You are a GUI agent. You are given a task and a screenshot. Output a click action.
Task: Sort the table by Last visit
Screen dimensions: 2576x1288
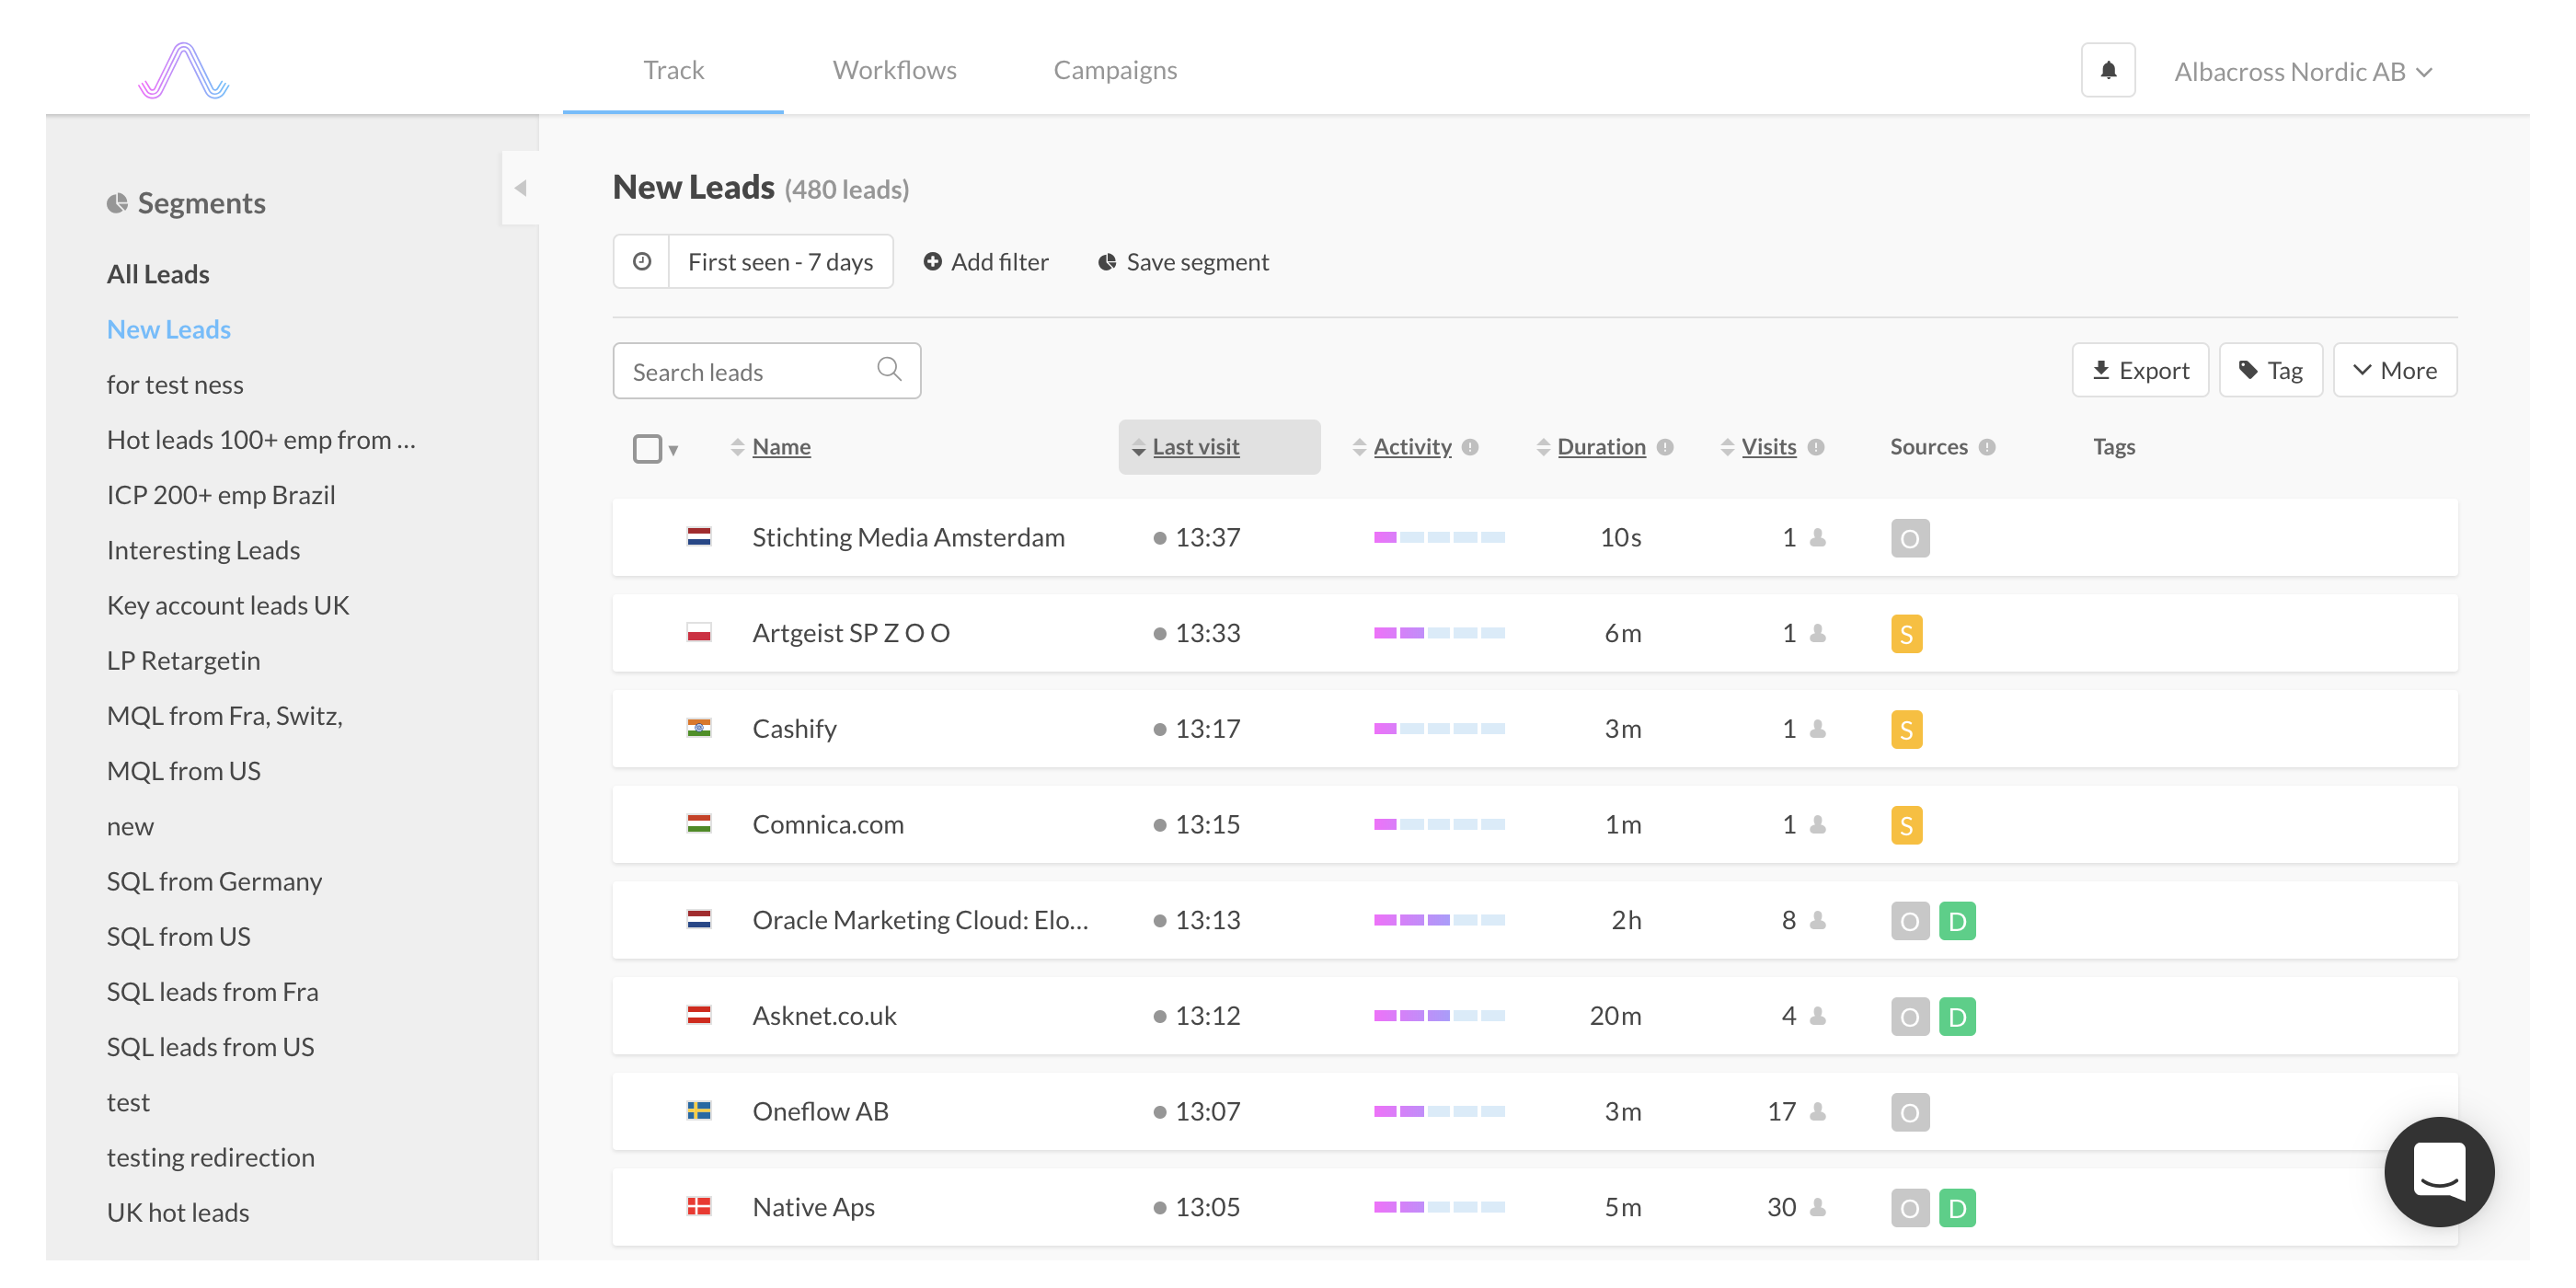(1195, 447)
